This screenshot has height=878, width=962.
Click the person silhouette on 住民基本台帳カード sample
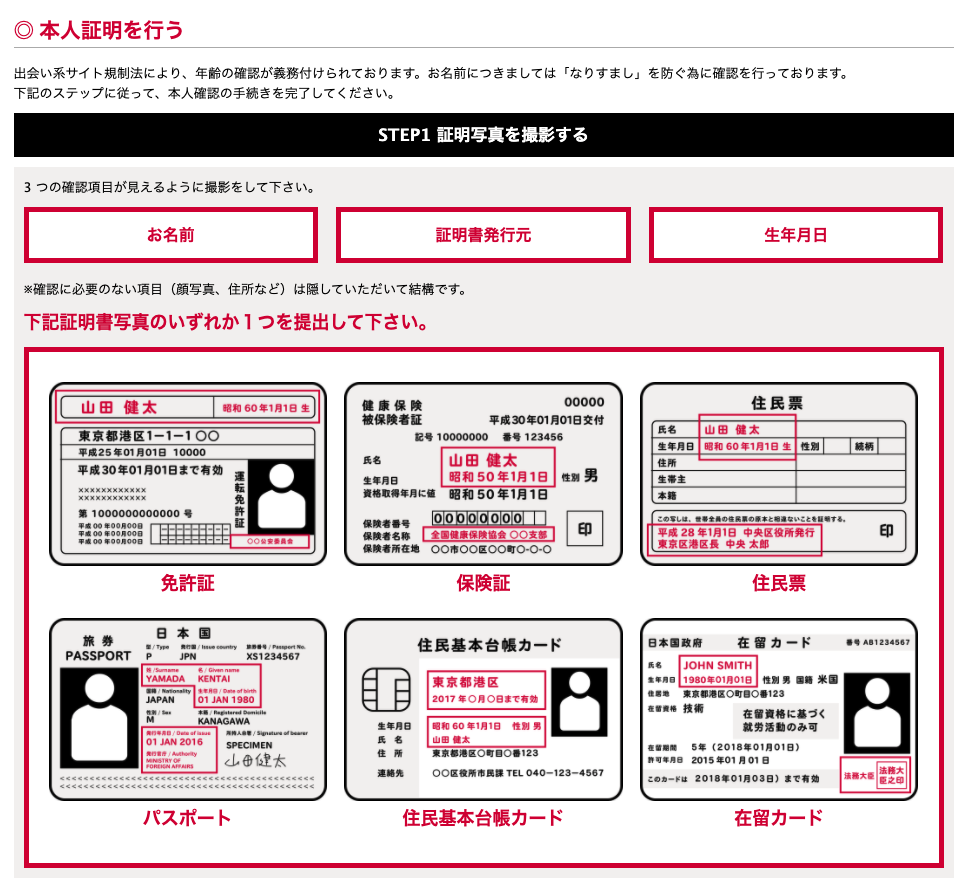tap(579, 702)
